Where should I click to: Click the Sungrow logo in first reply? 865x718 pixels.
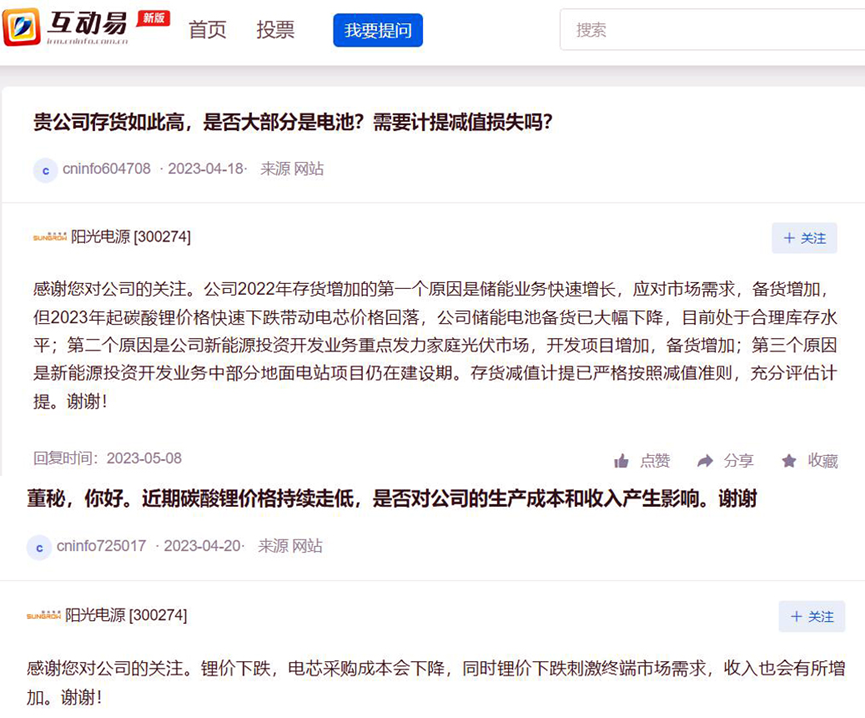click(x=49, y=237)
